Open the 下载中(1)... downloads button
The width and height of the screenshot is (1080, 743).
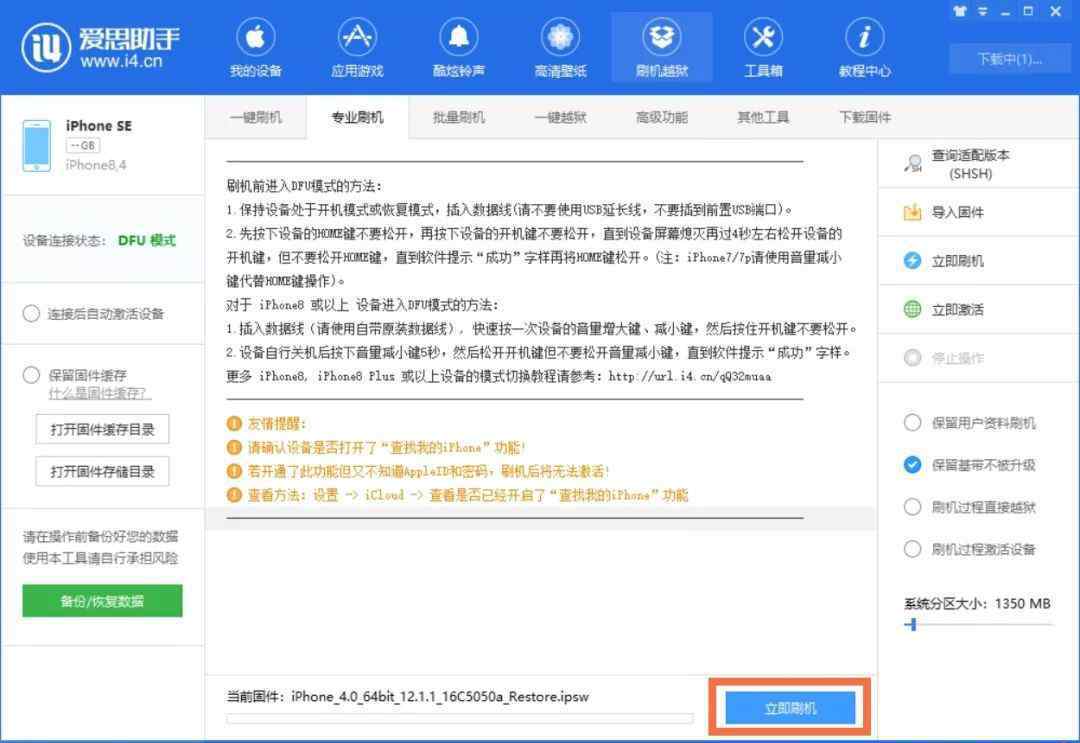click(x=1009, y=59)
